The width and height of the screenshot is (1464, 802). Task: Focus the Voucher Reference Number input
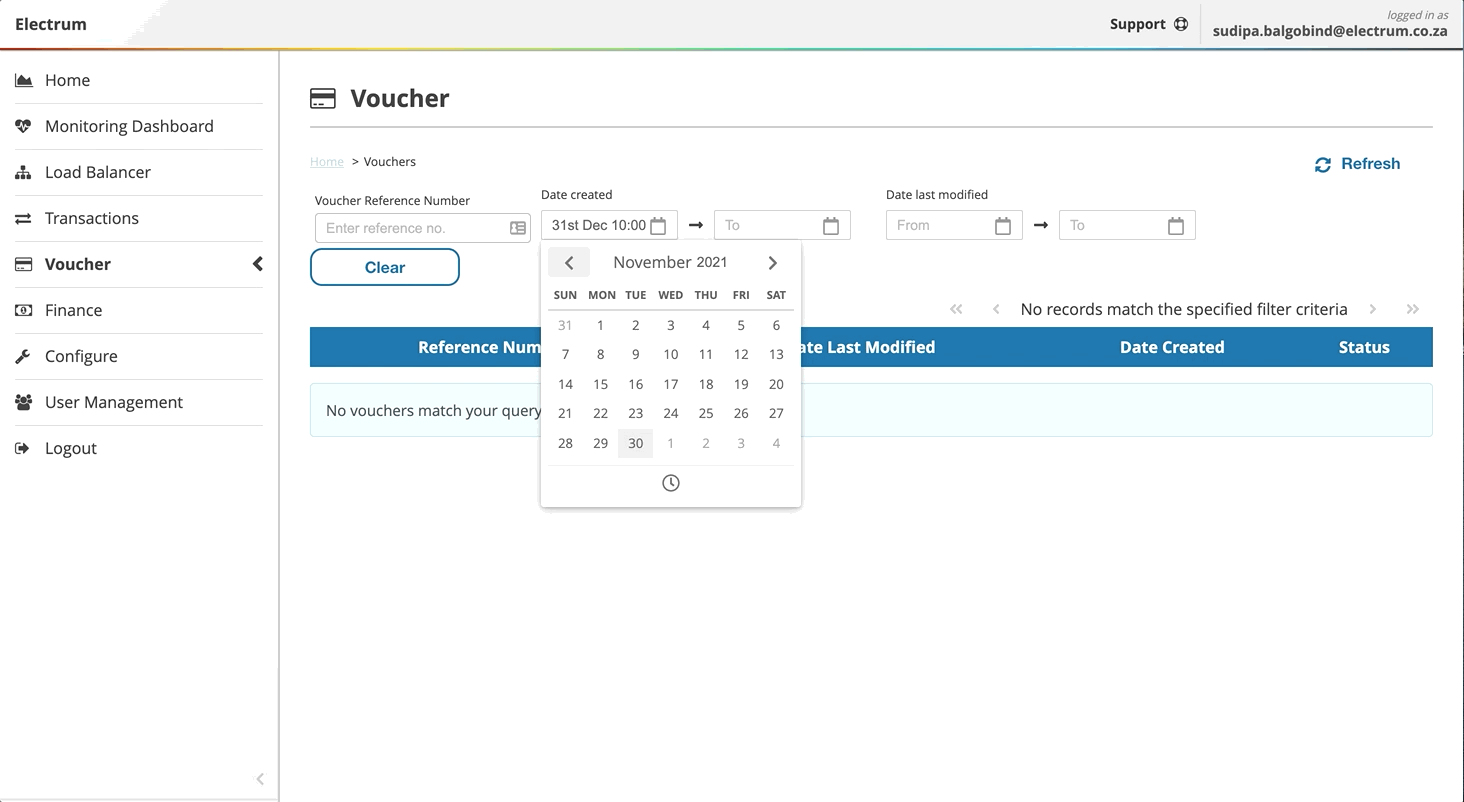click(410, 228)
